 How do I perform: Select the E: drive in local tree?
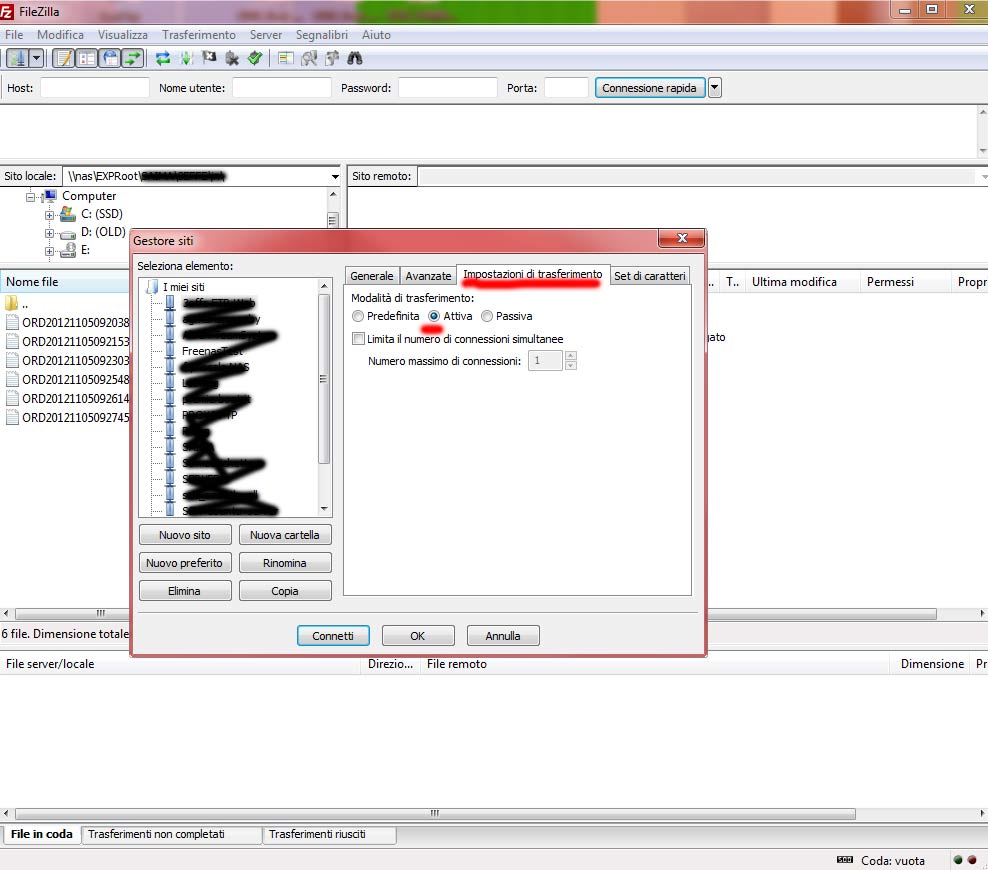(85, 250)
